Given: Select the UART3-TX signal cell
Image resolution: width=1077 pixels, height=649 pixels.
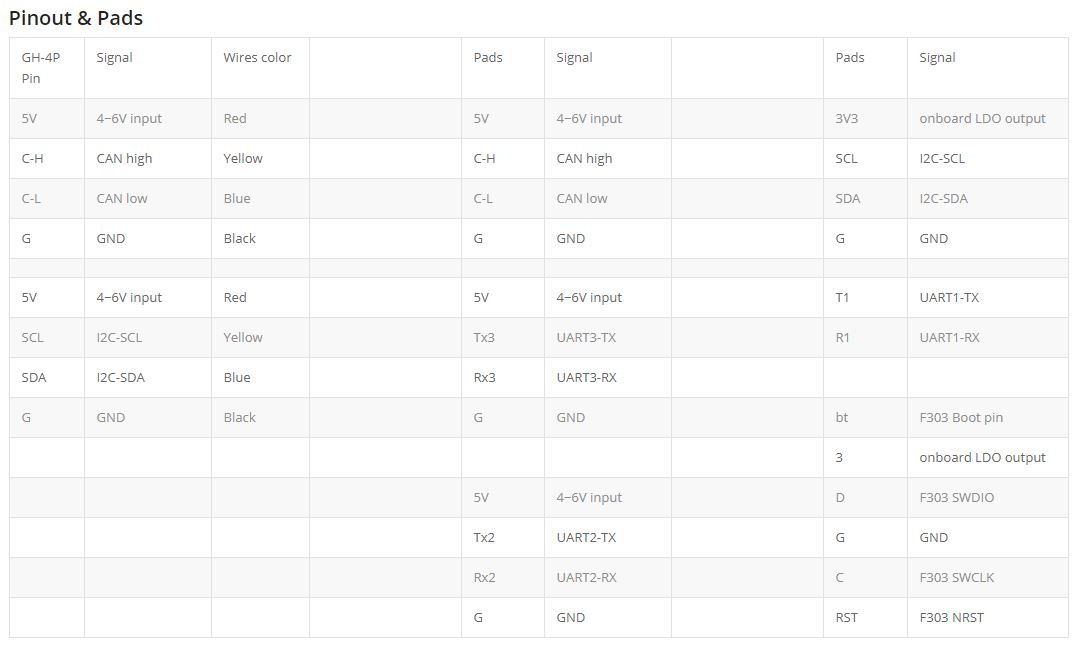Looking at the screenshot, I should [x=607, y=337].
